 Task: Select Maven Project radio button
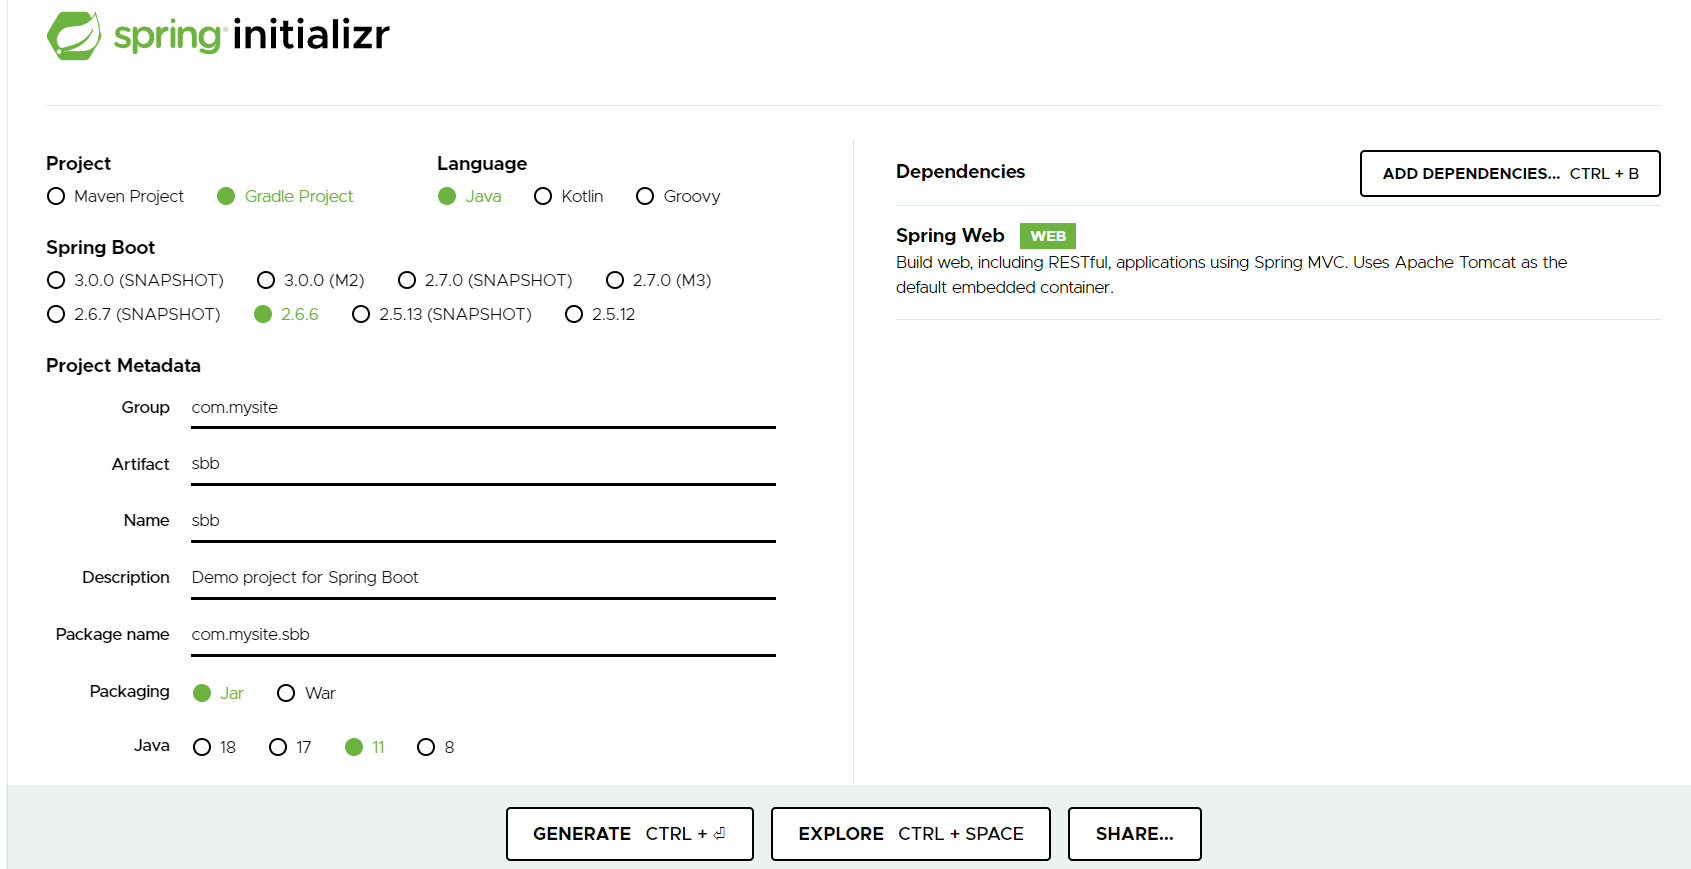point(115,196)
